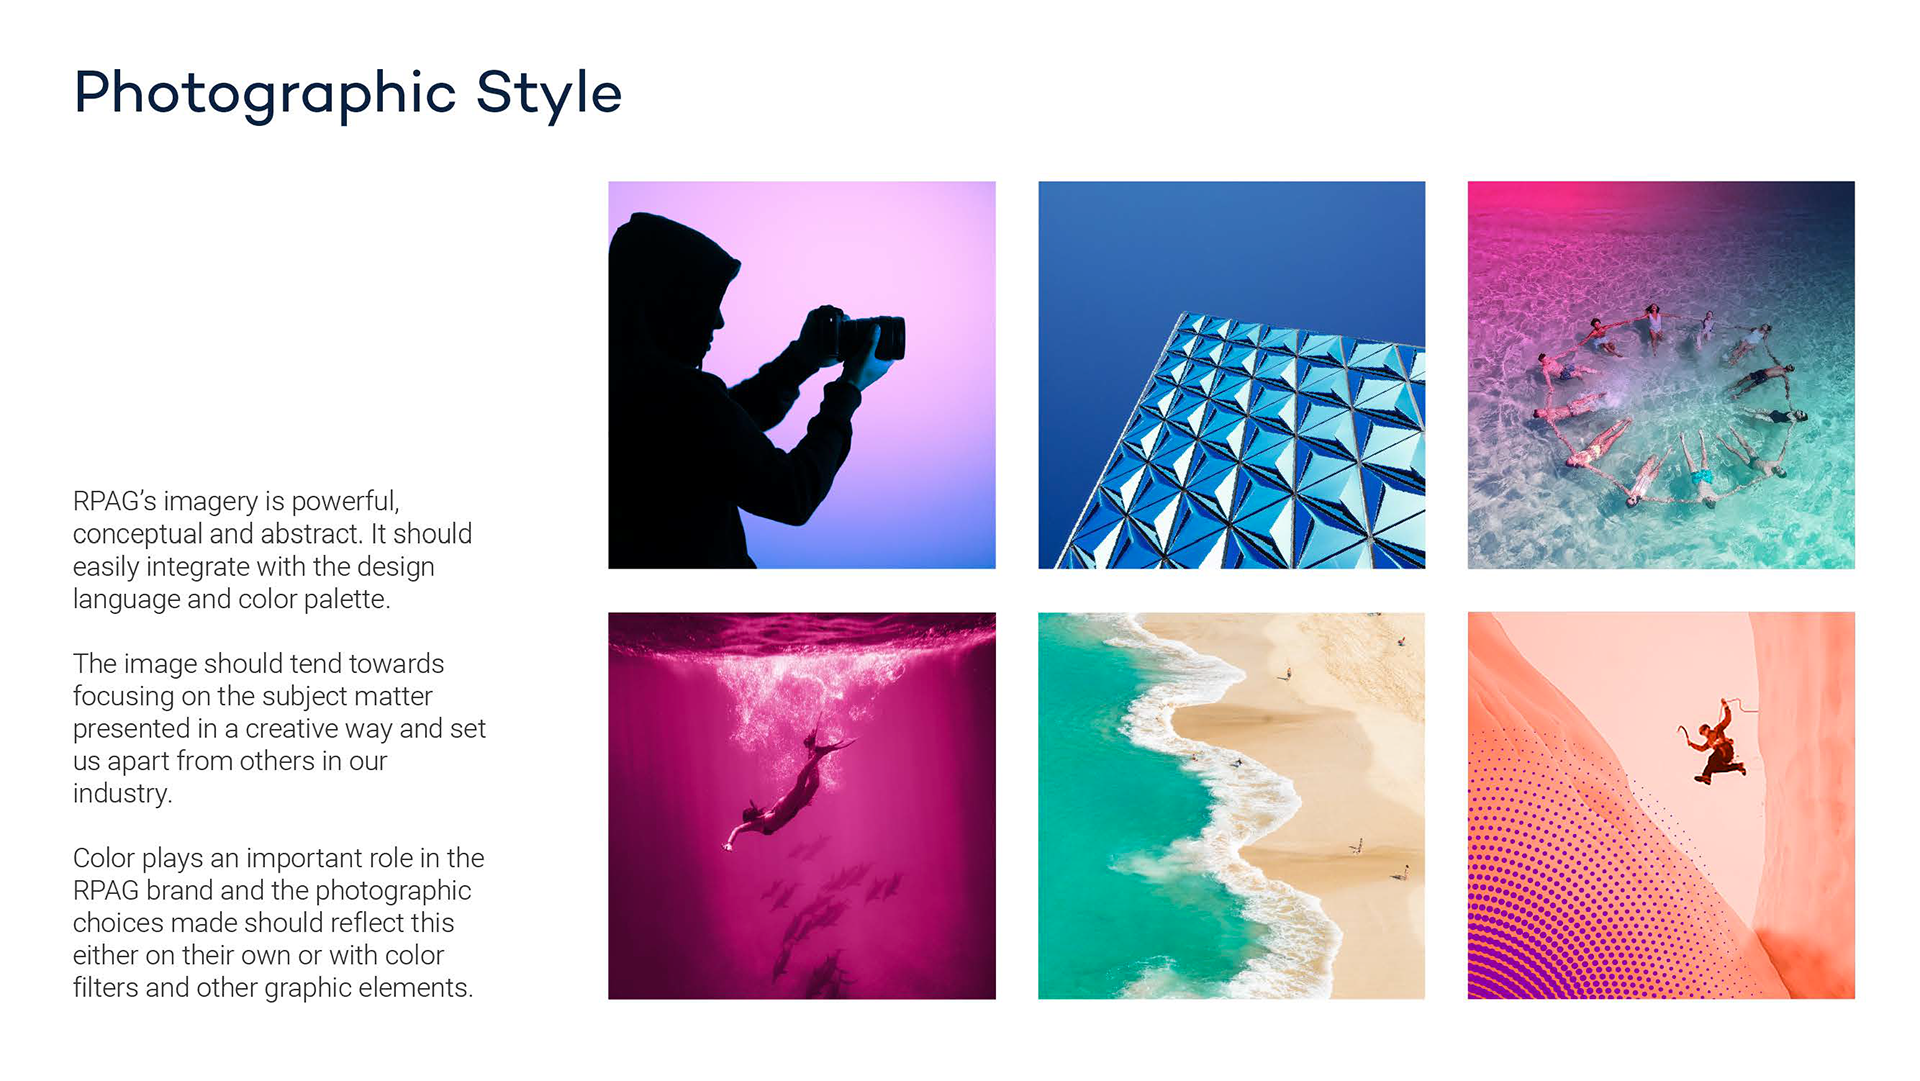Select the paragraph starting "Color plays an important"
1920x1081 pixels.
[x=278, y=923]
